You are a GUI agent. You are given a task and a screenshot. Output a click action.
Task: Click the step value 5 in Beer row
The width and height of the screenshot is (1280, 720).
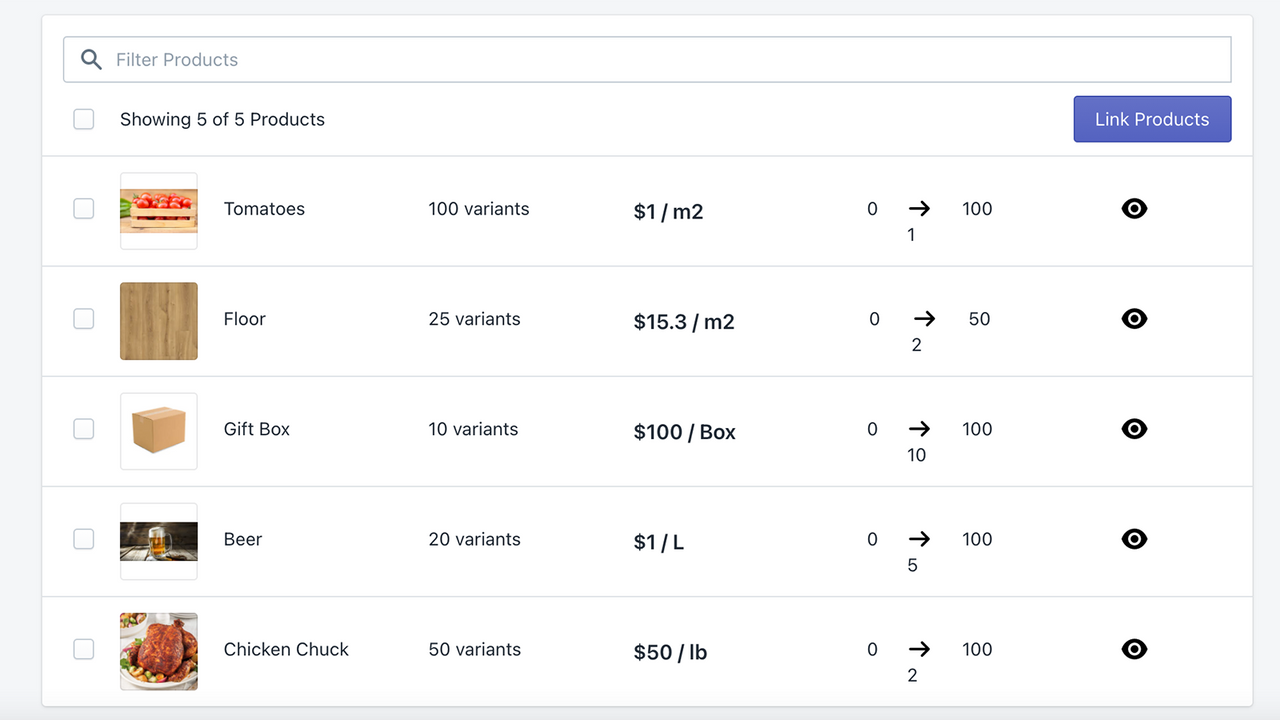click(912, 565)
